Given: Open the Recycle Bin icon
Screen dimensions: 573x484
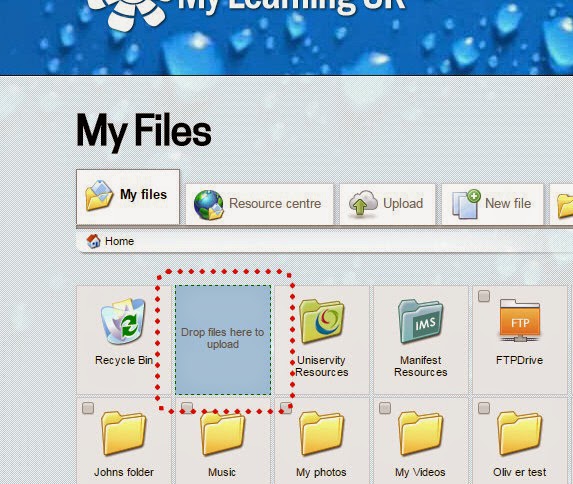Looking at the screenshot, I should [x=123, y=322].
